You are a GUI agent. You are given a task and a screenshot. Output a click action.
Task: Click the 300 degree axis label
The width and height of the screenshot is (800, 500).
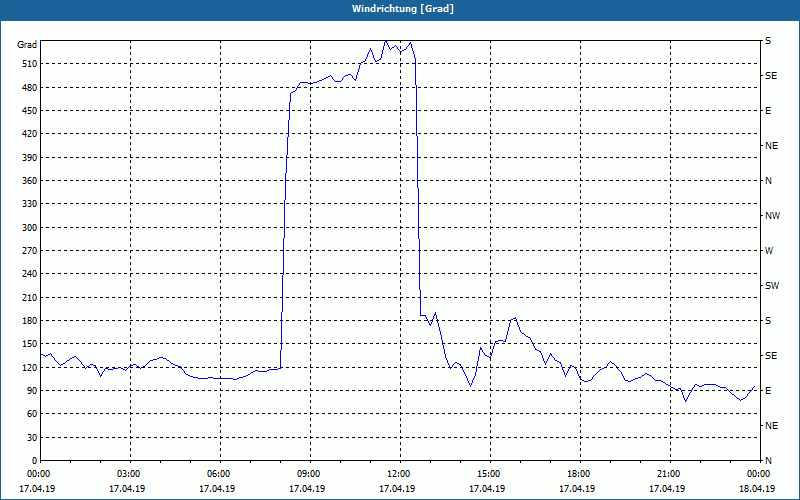click(x=29, y=228)
